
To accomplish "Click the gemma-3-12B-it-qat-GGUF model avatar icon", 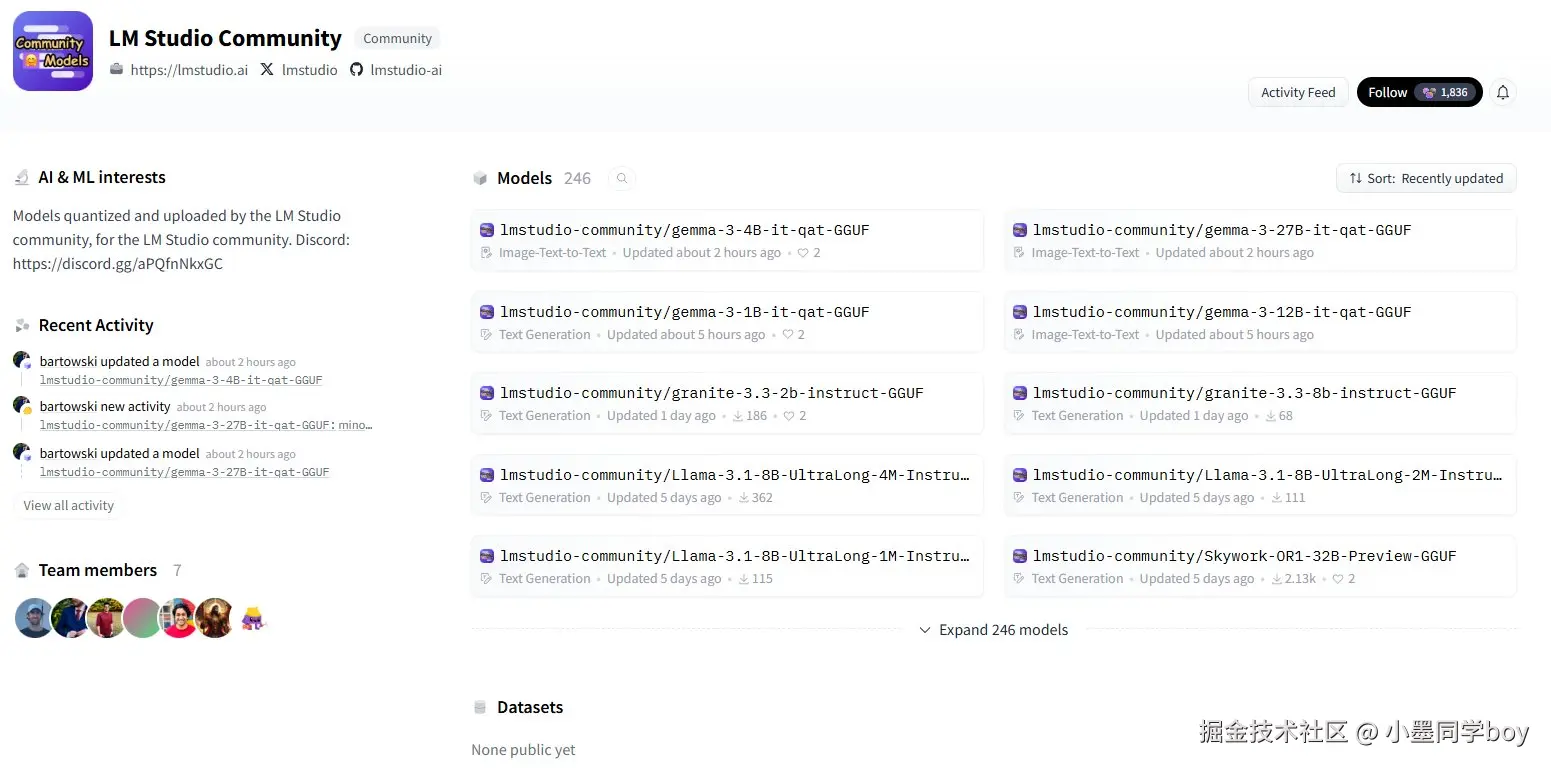I will 1020,312.
